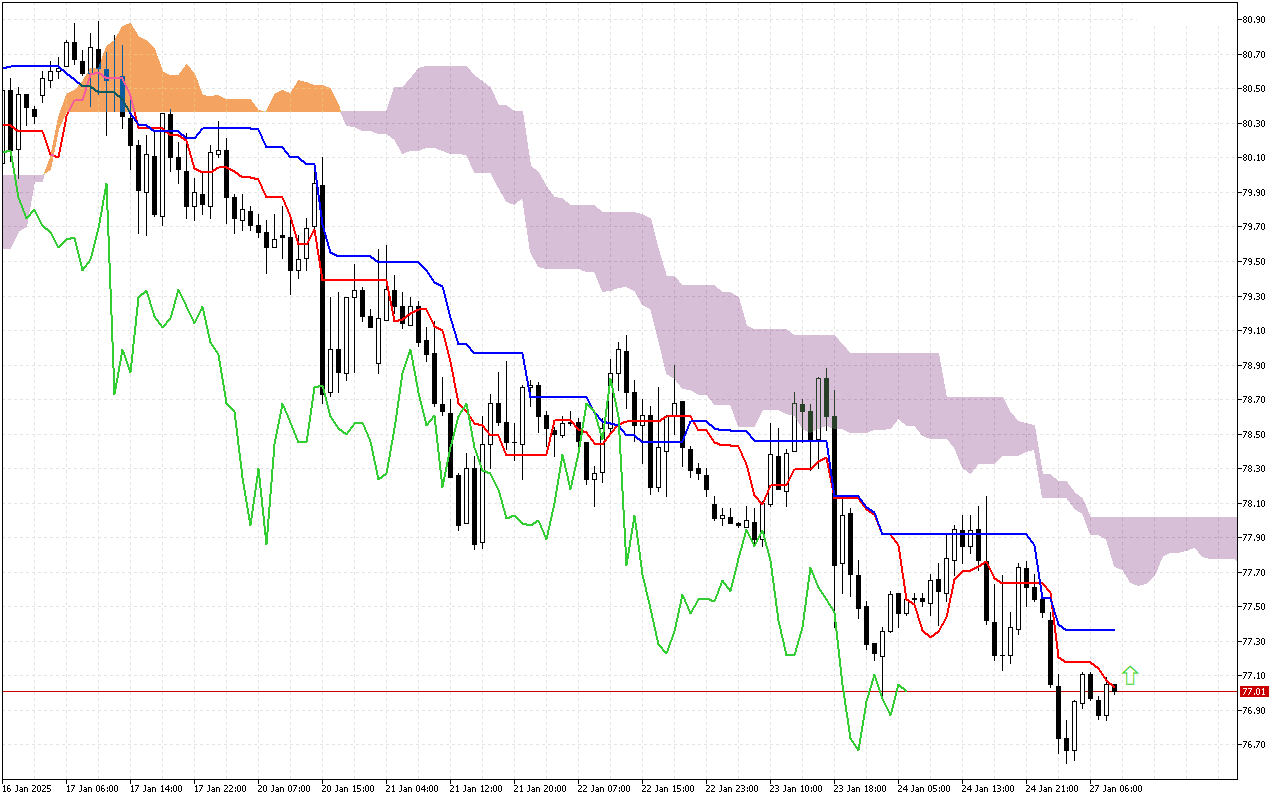Select the red current price tag 77.01
This screenshot has height=800, width=1280.
coord(1254,691)
